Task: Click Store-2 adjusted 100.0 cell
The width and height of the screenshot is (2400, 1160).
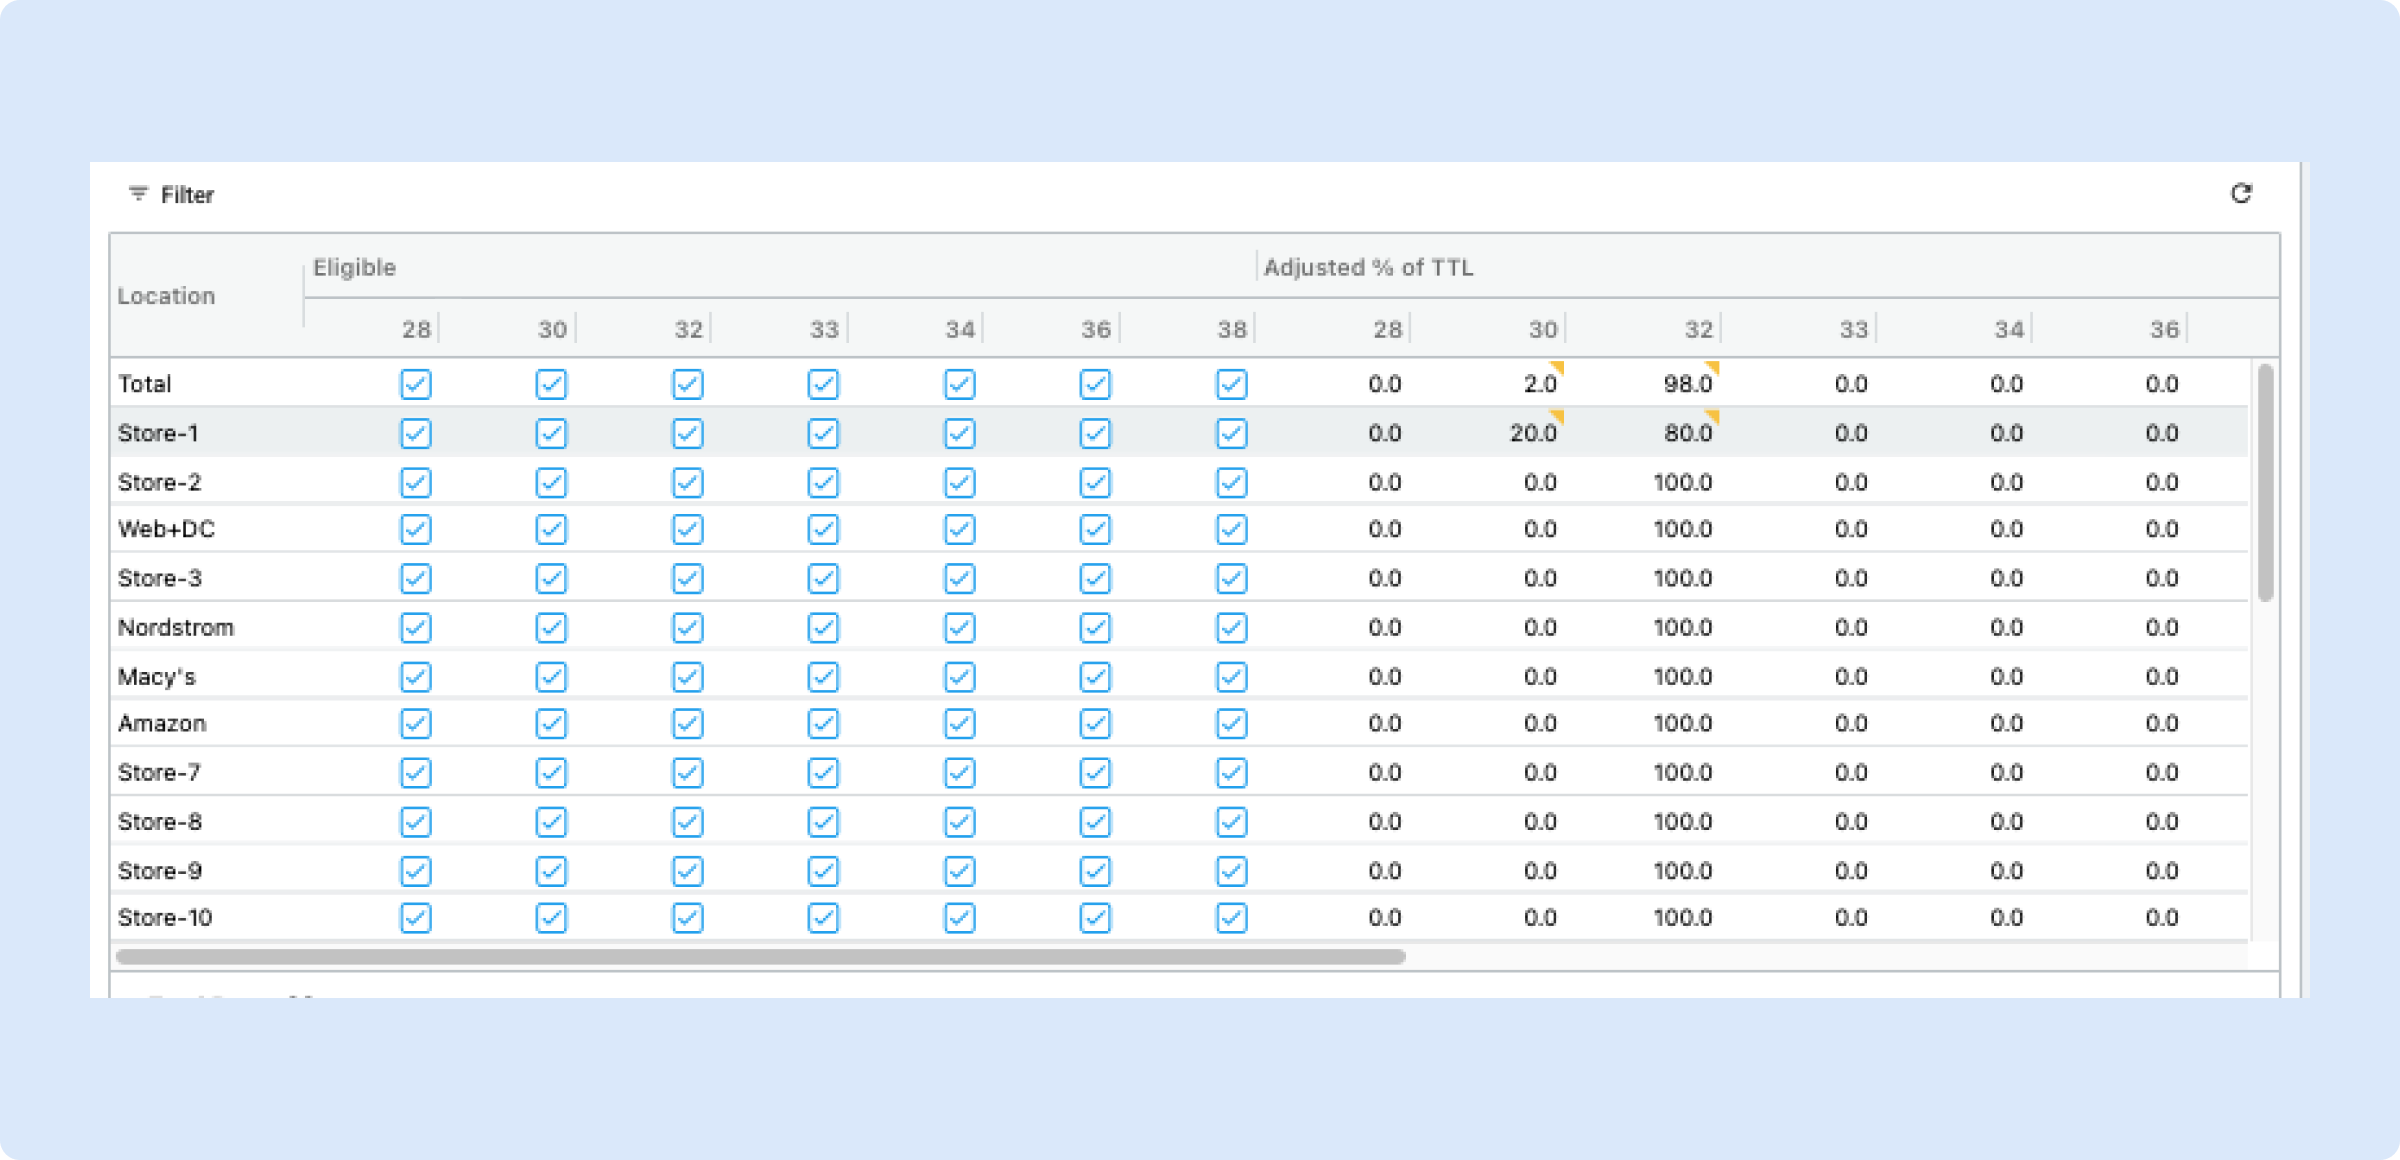Action: point(1682,482)
